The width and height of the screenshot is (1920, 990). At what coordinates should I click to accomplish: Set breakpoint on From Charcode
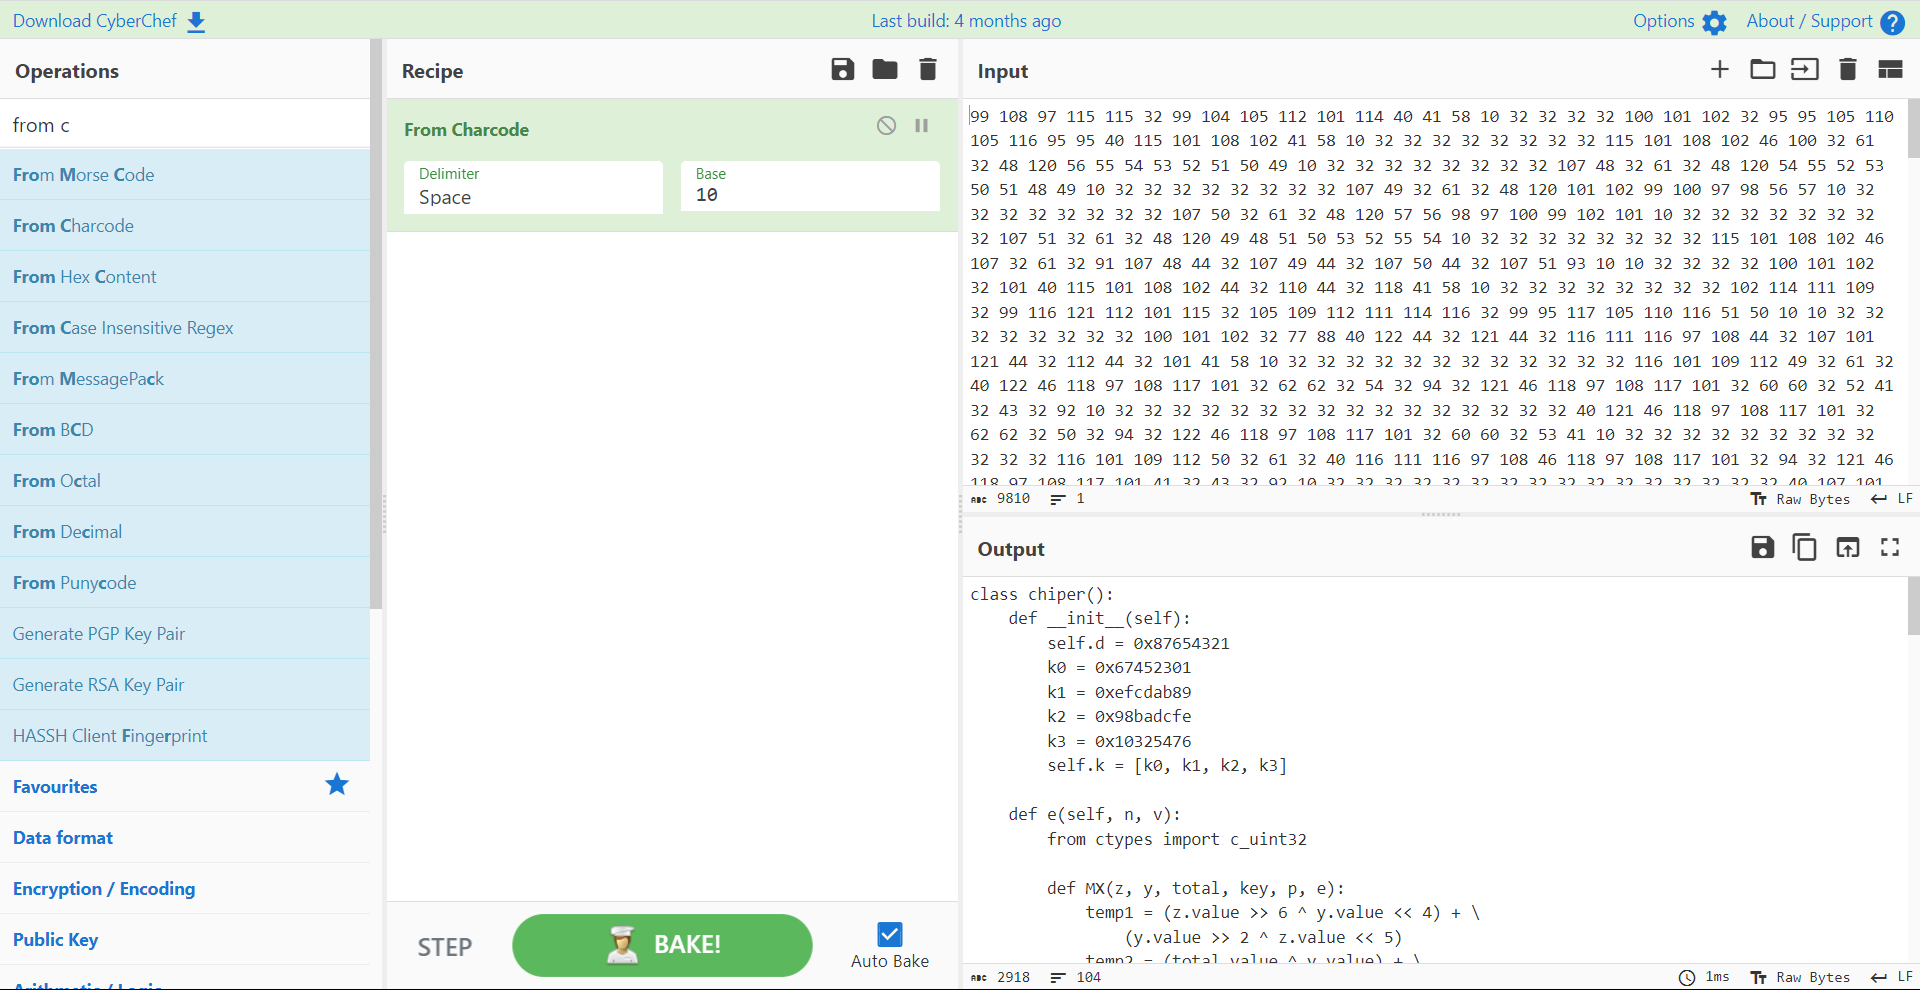point(921,126)
